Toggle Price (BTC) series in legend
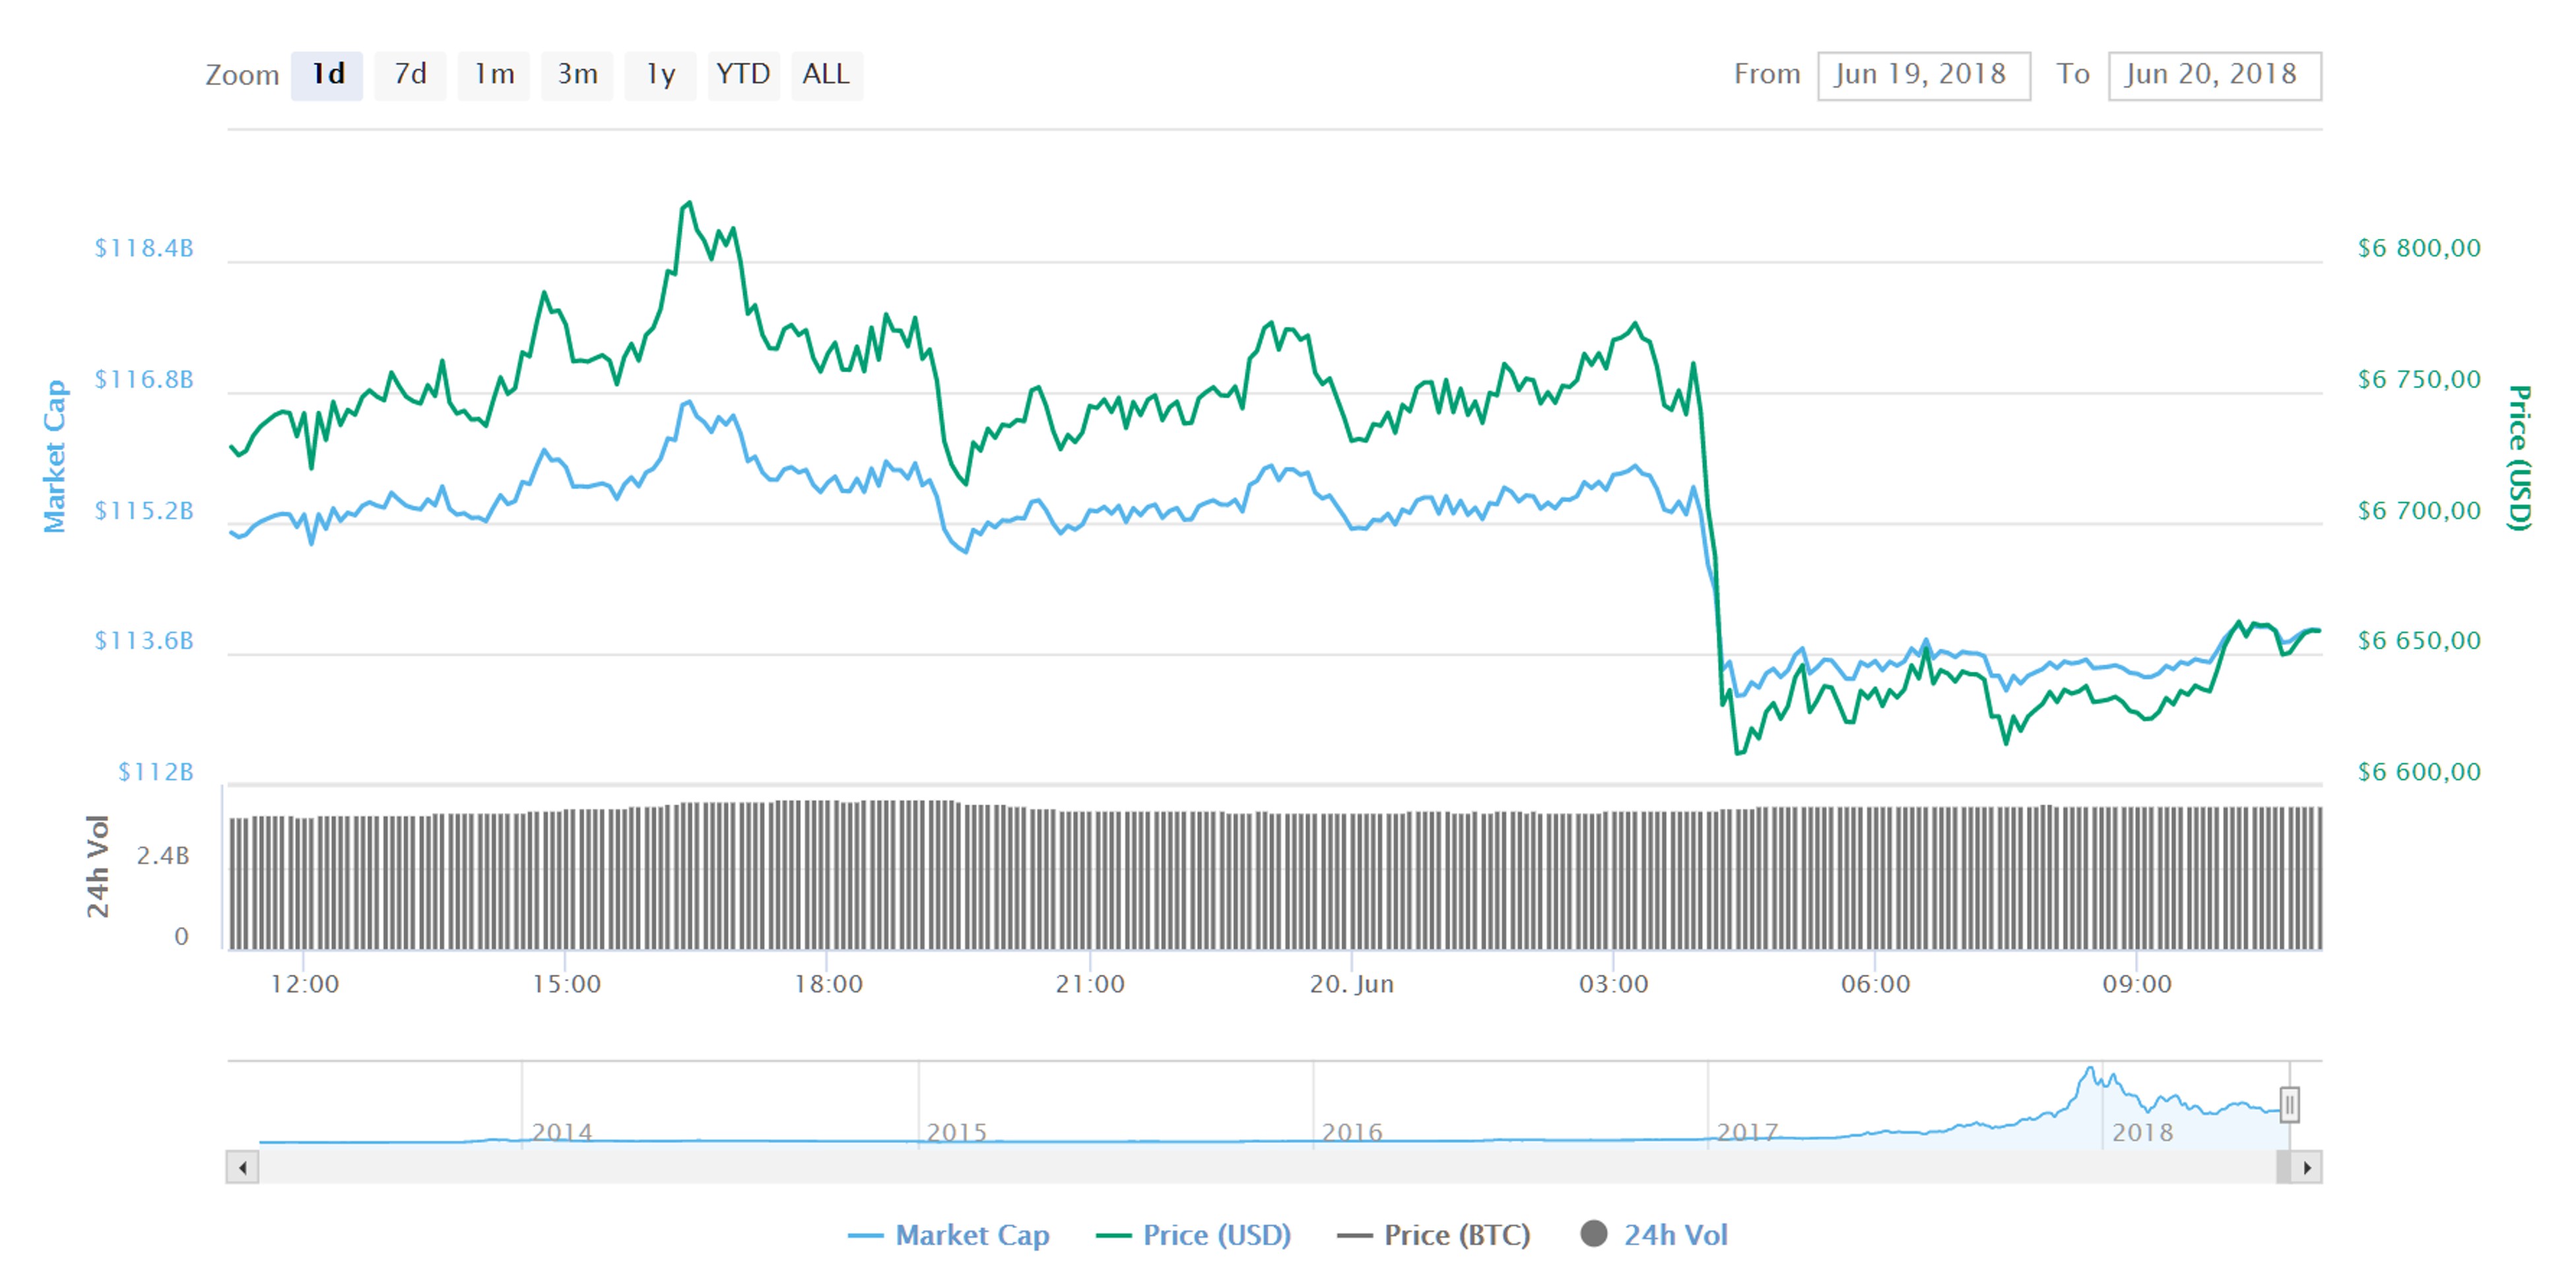2576x1267 pixels. point(1433,1235)
